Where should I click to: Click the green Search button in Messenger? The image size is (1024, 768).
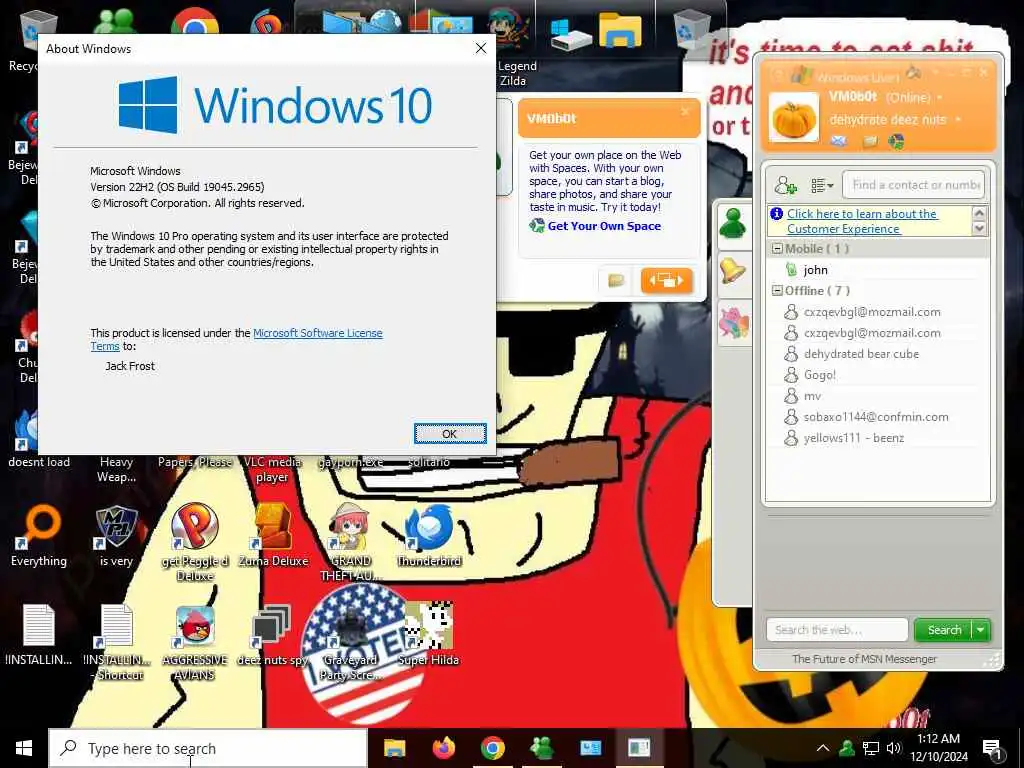(943, 630)
